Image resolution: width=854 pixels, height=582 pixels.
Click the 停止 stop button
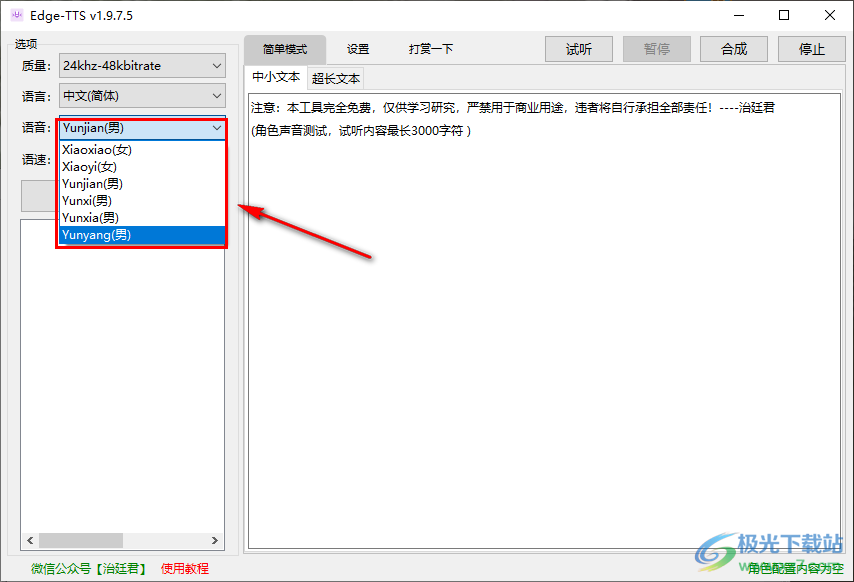tap(812, 50)
